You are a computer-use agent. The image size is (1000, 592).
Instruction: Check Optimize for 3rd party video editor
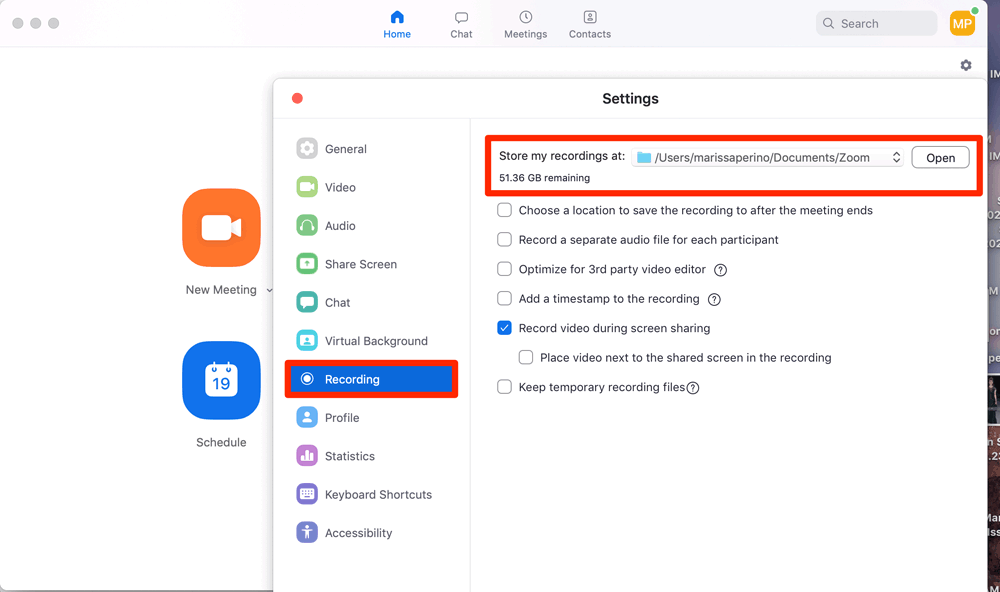(x=504, y=269)
